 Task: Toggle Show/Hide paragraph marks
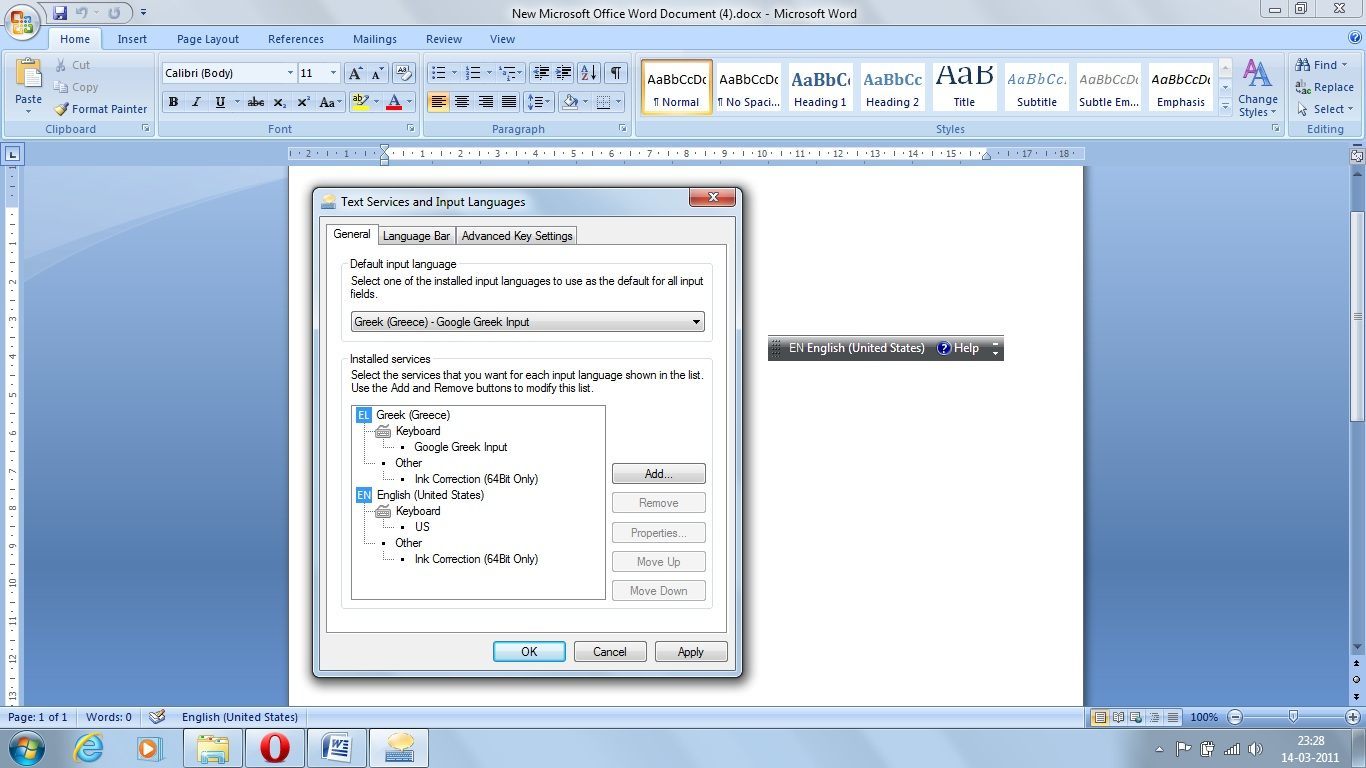(x=616, y=73)
